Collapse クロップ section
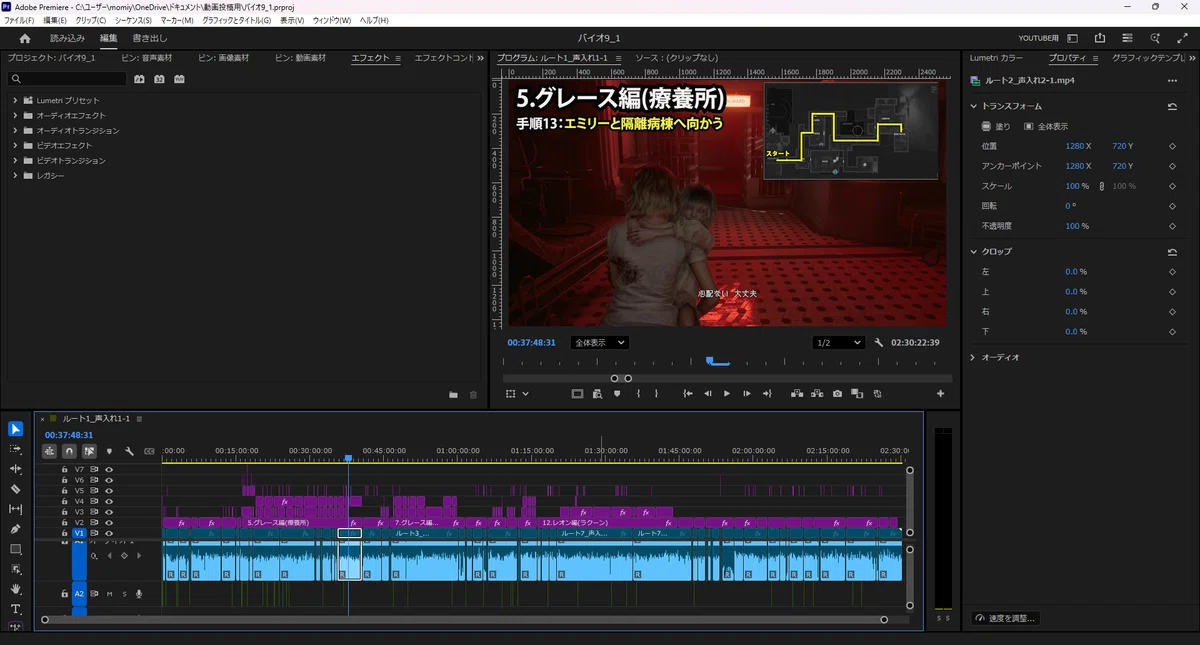The image size is (1200, 645). [974, 251]
